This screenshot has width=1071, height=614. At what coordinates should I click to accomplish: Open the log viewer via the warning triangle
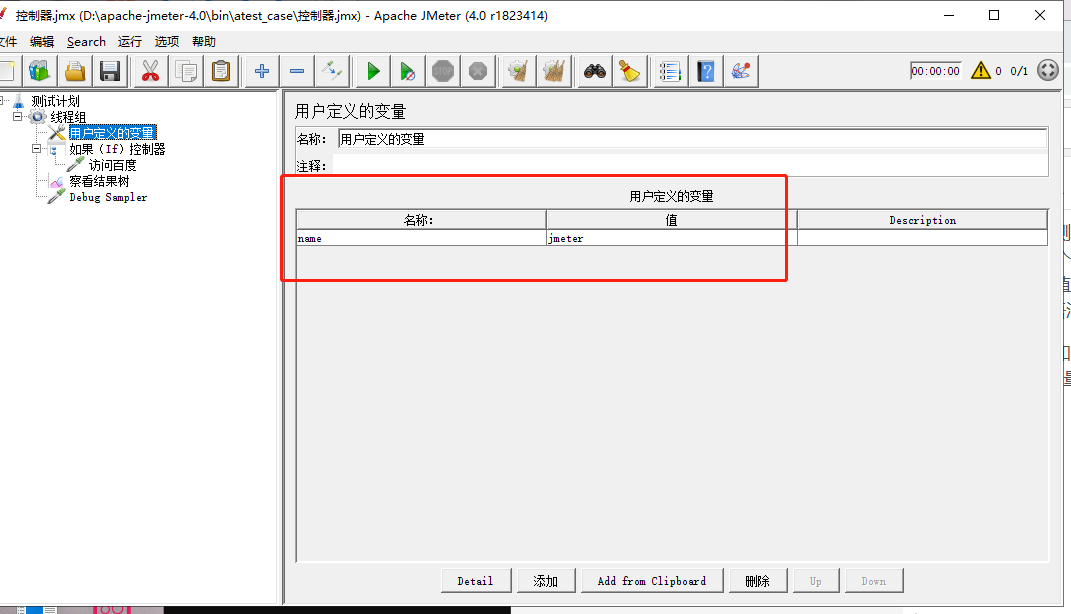pos(981,70)
